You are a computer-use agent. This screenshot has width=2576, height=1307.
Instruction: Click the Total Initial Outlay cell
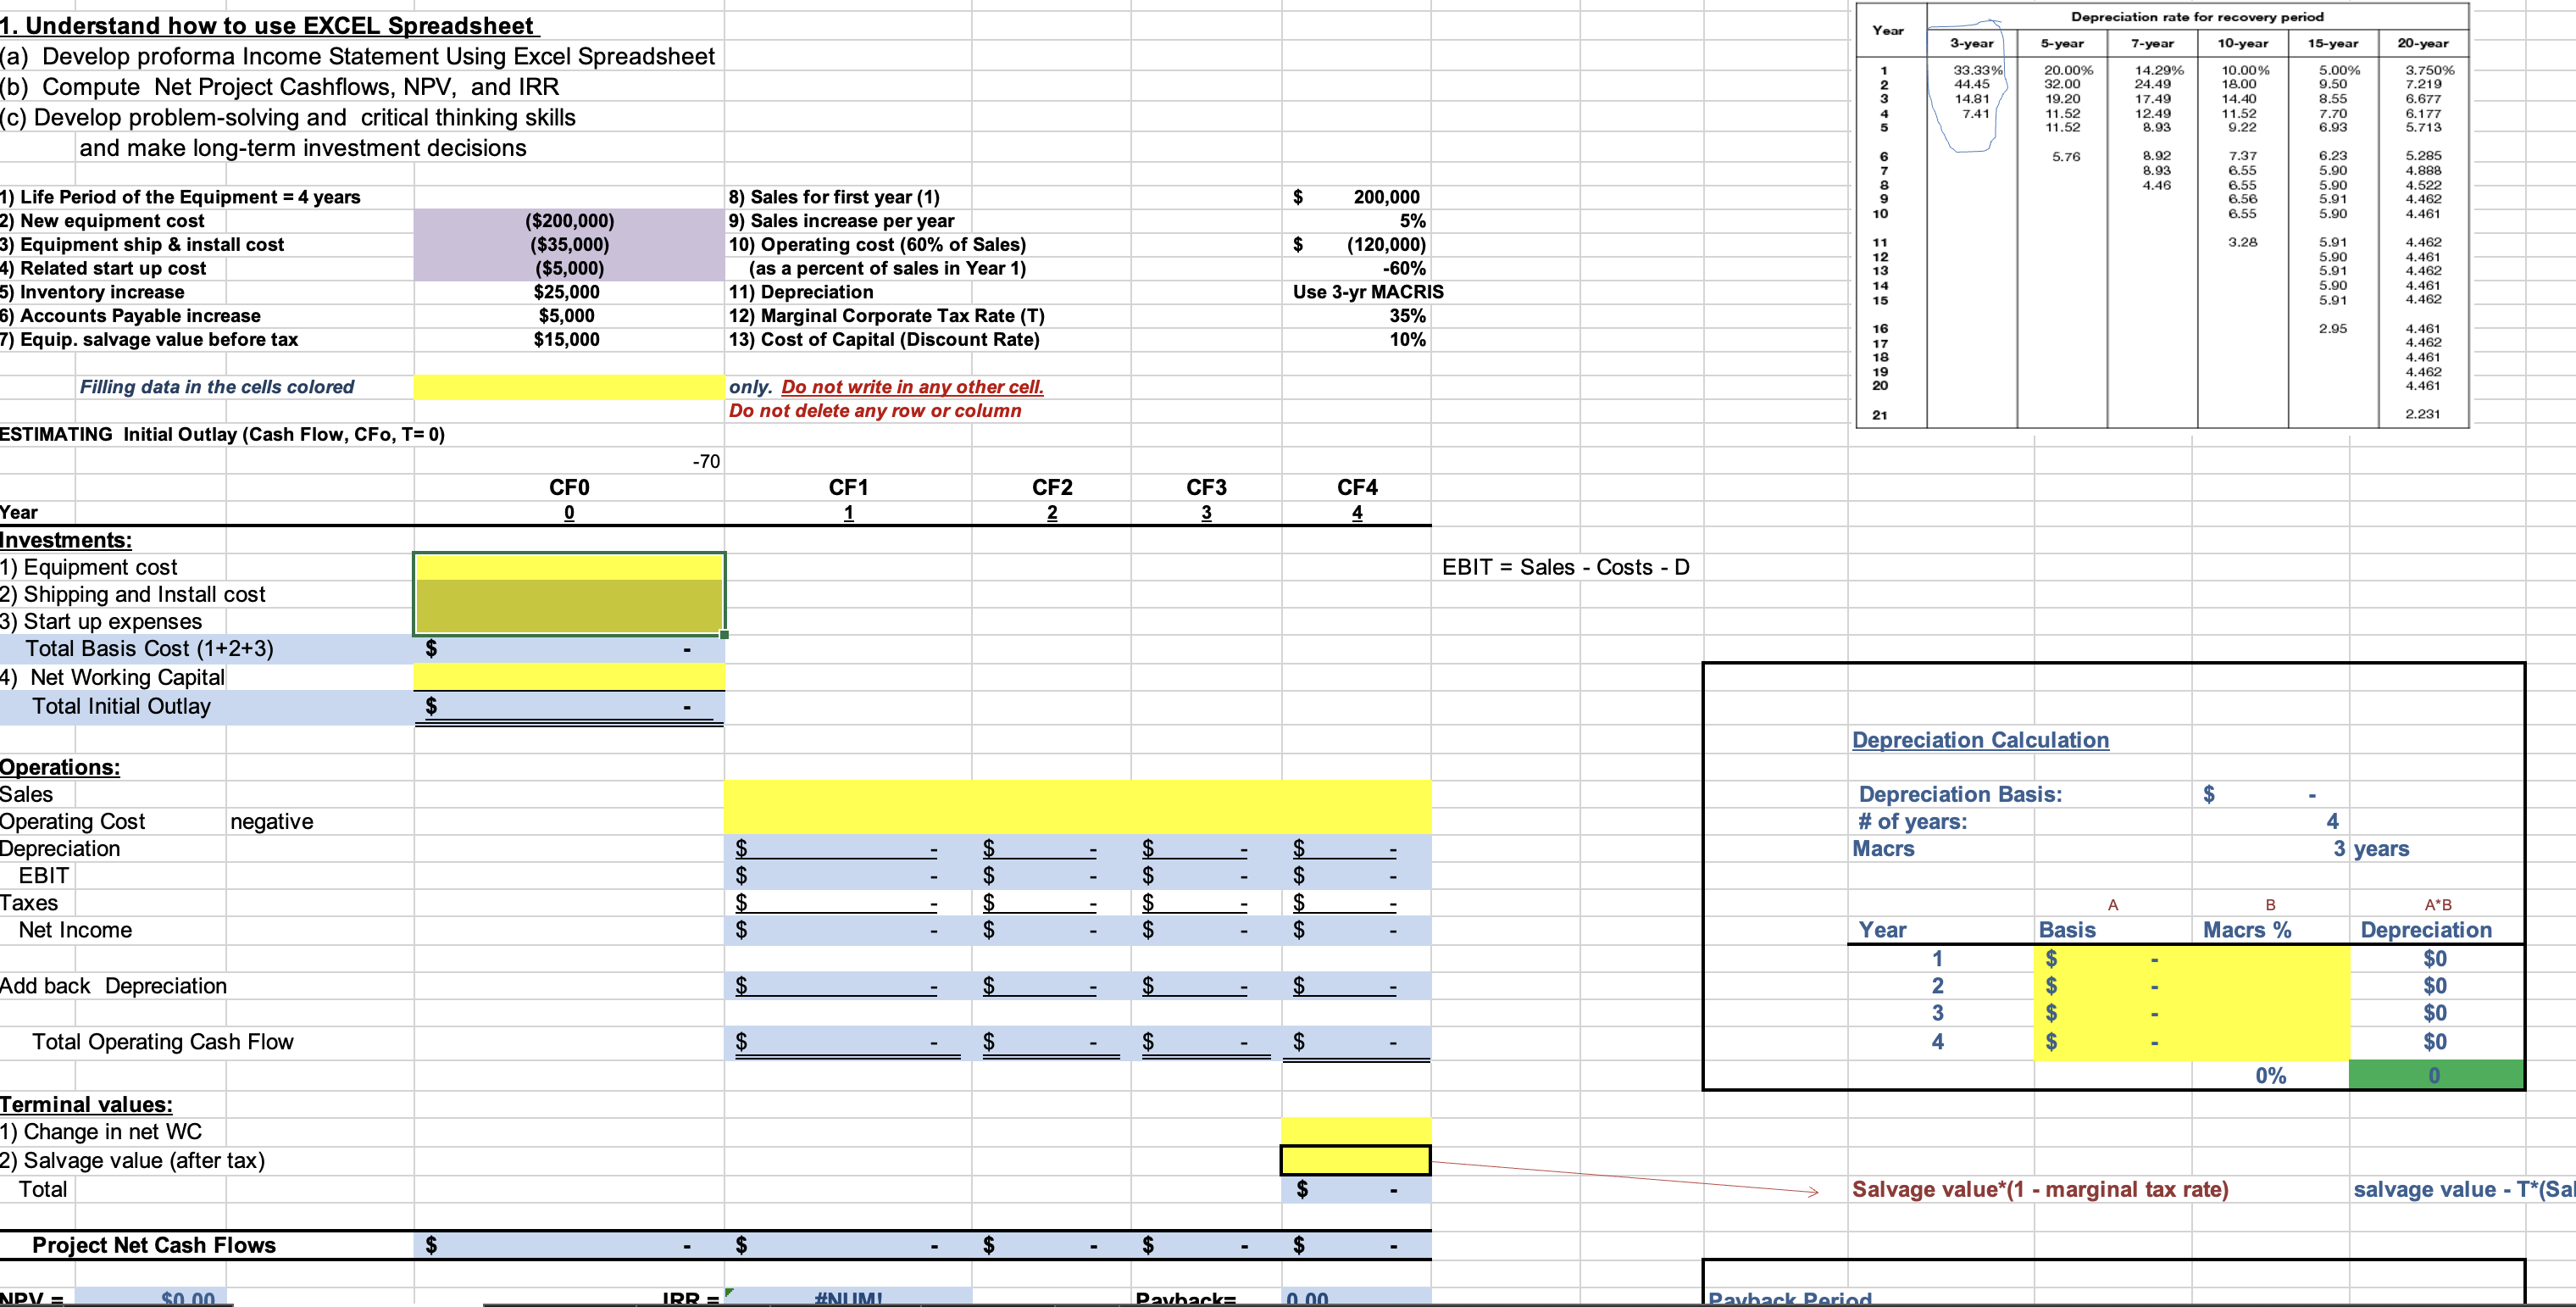[566, 706]
